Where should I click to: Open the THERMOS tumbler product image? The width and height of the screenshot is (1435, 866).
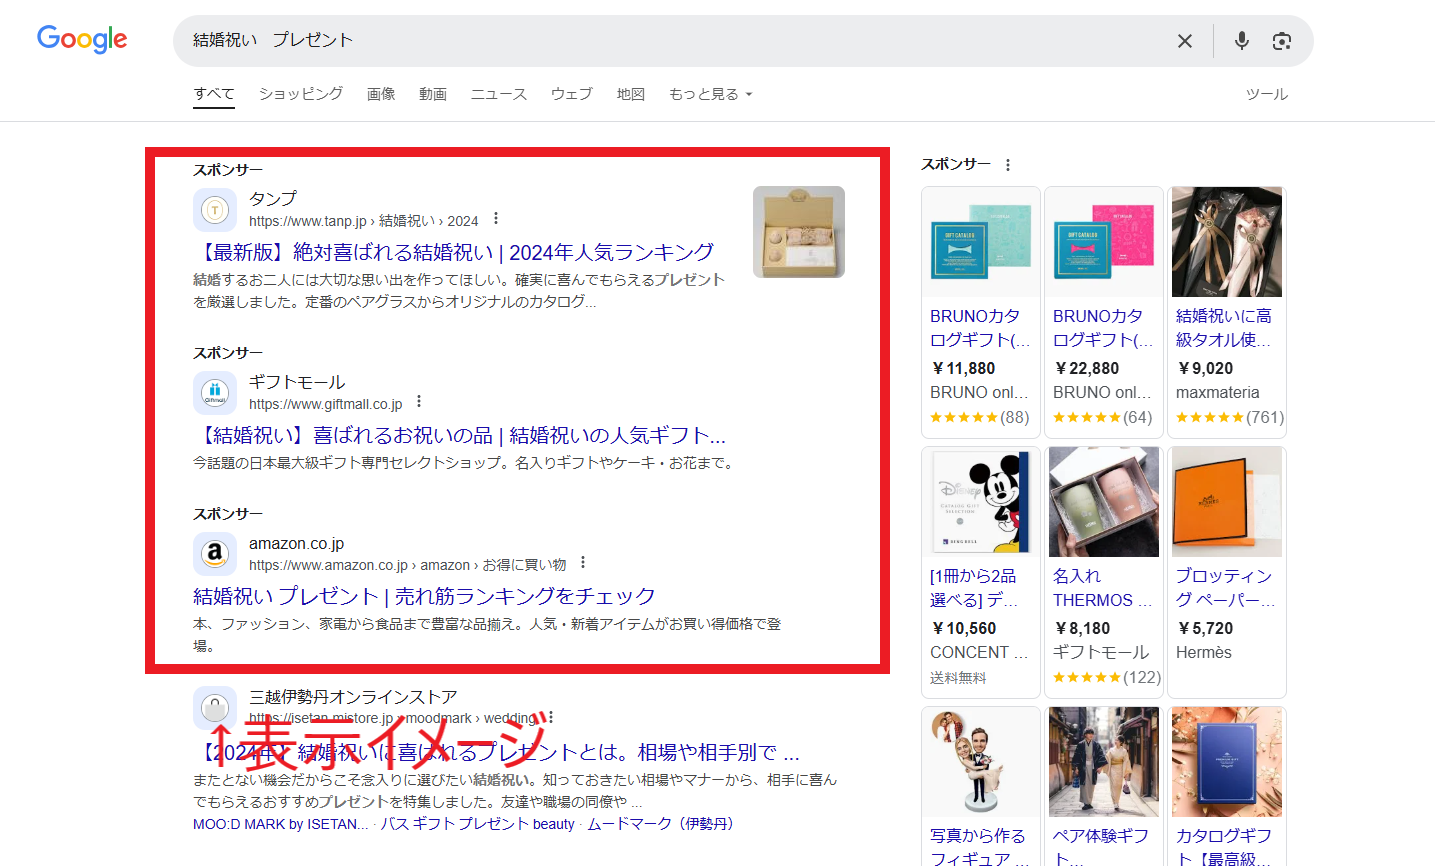tap(1104, 502)
